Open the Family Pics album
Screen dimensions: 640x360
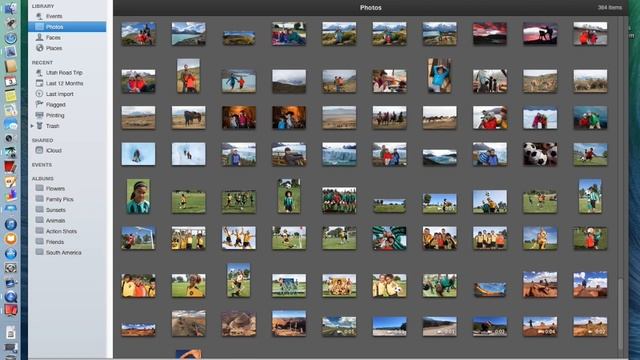point(59,199)
